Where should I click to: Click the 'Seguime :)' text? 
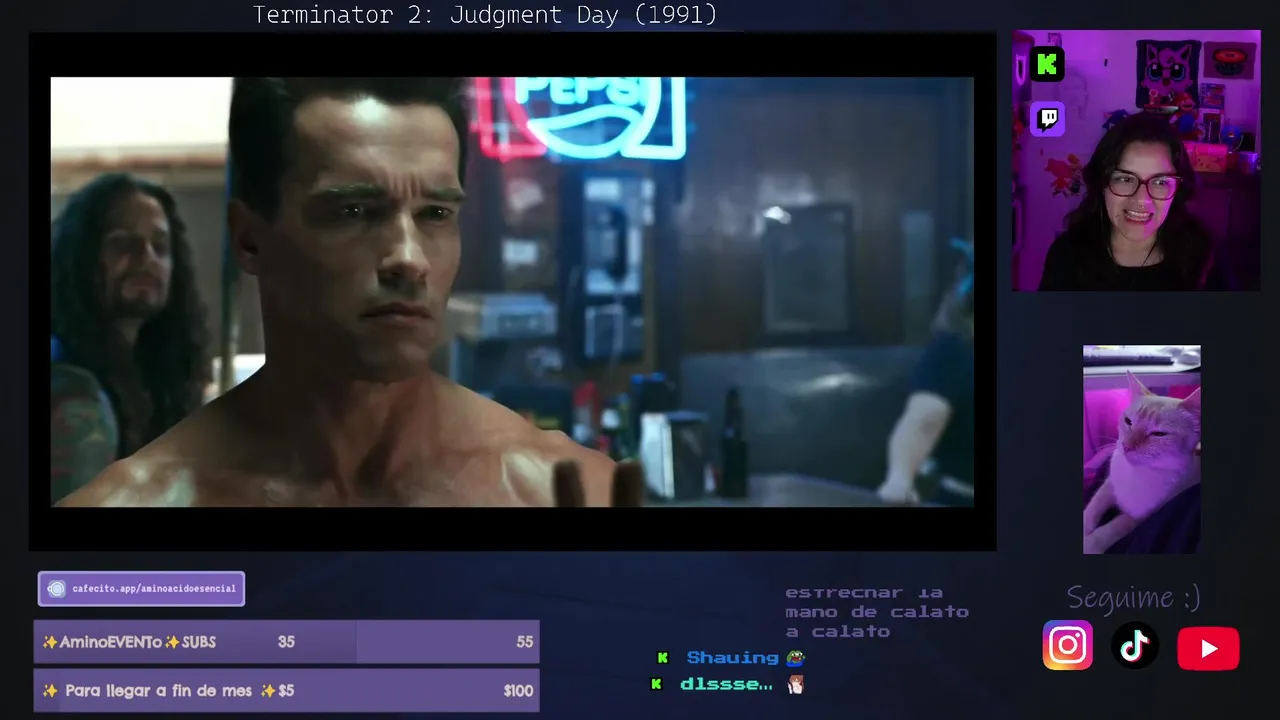pos(1133,598)
